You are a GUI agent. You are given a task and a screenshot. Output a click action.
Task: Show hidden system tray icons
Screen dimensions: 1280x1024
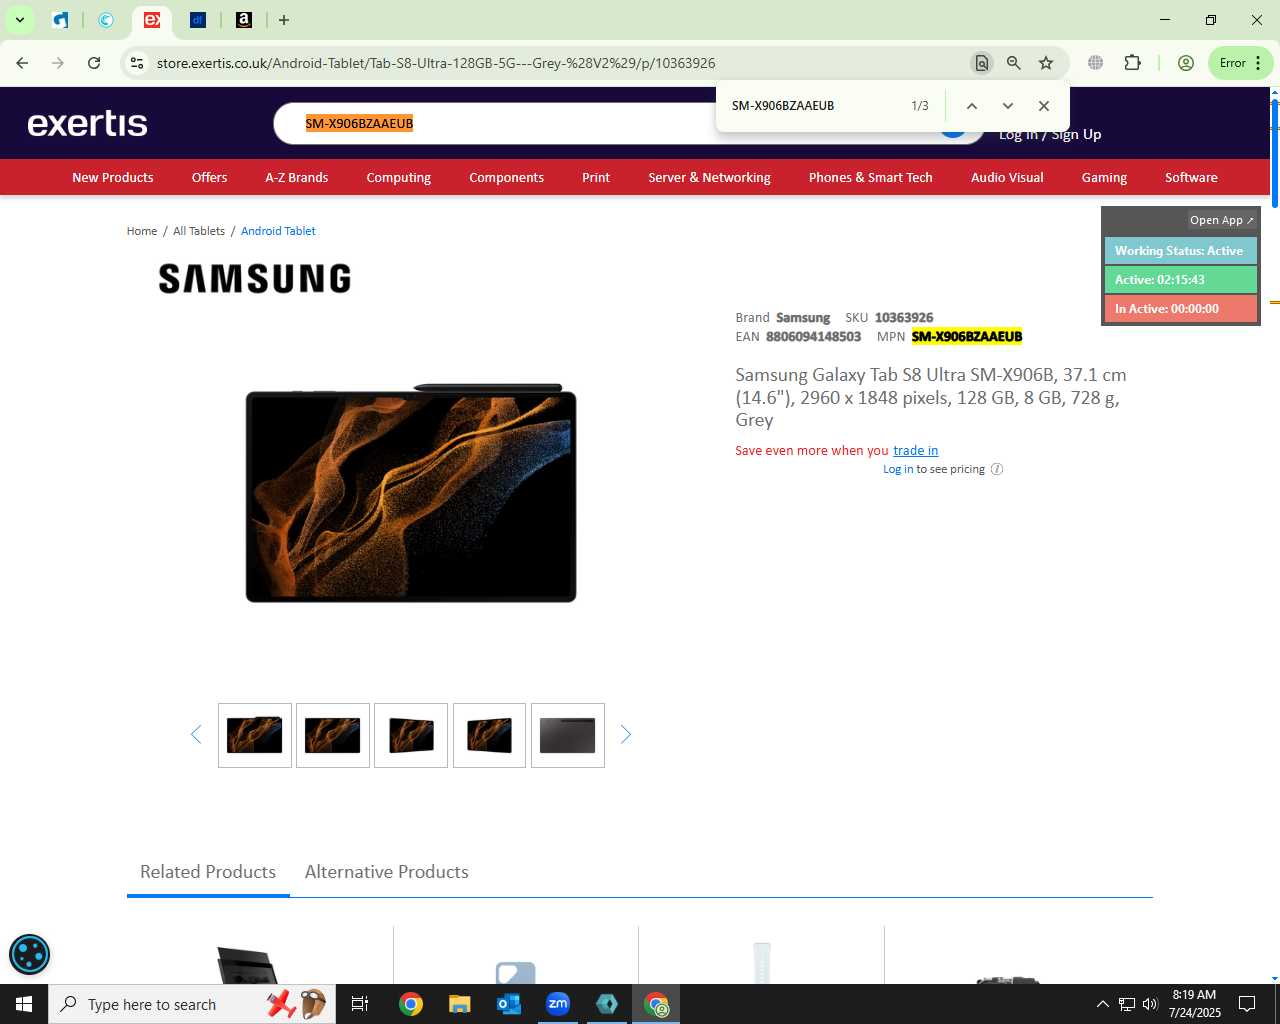click(x=1102, y=1004)
